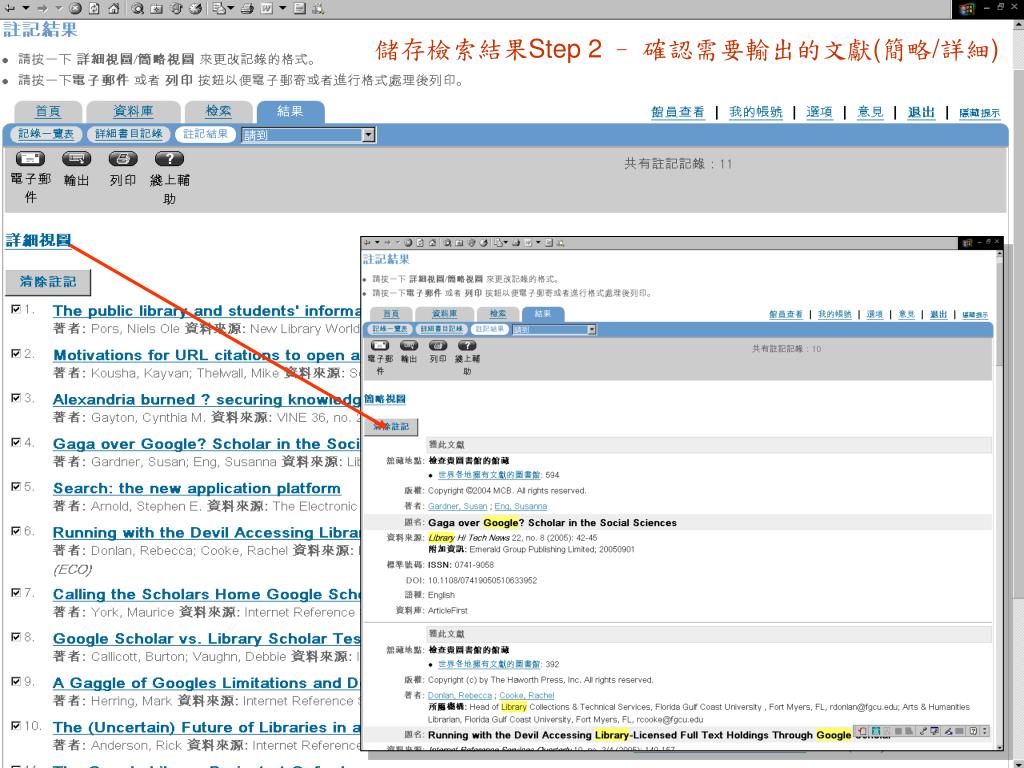Switch to the 首頁 tab in the main window
Screen dimensions: 1024x768
tap(48, 111)
